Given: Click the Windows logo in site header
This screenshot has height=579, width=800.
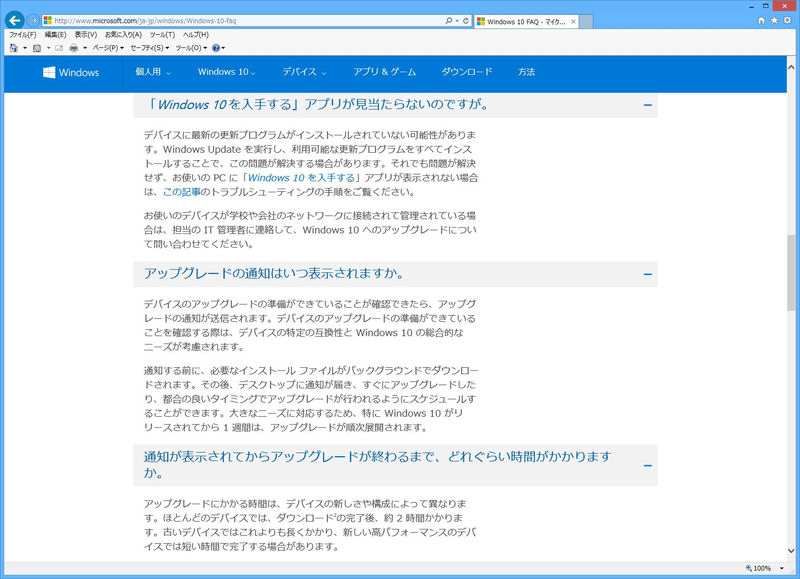Looking at the screenshot, I should pos(71,72).
